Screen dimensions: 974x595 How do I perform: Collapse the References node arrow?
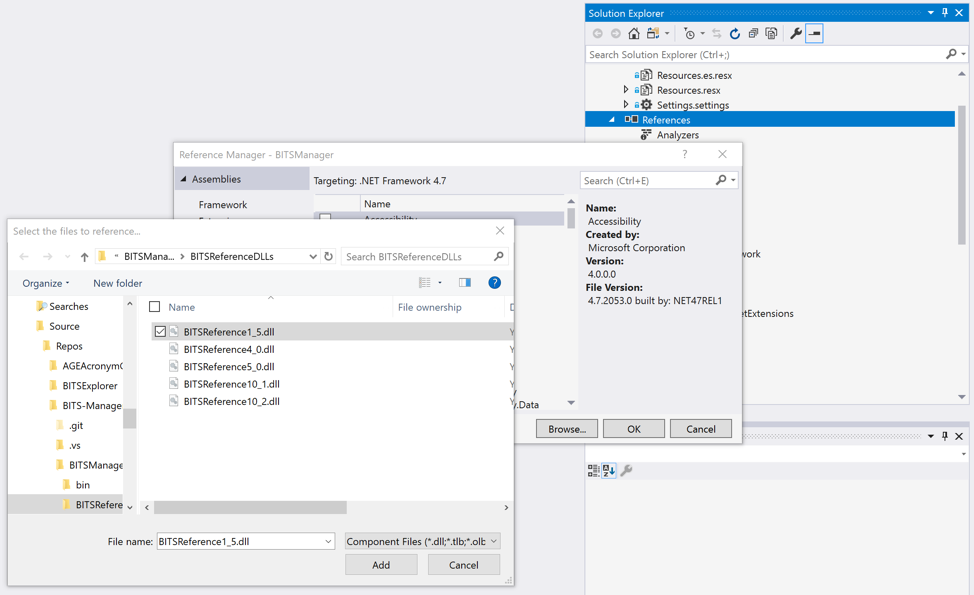click(x=612, y=119)
